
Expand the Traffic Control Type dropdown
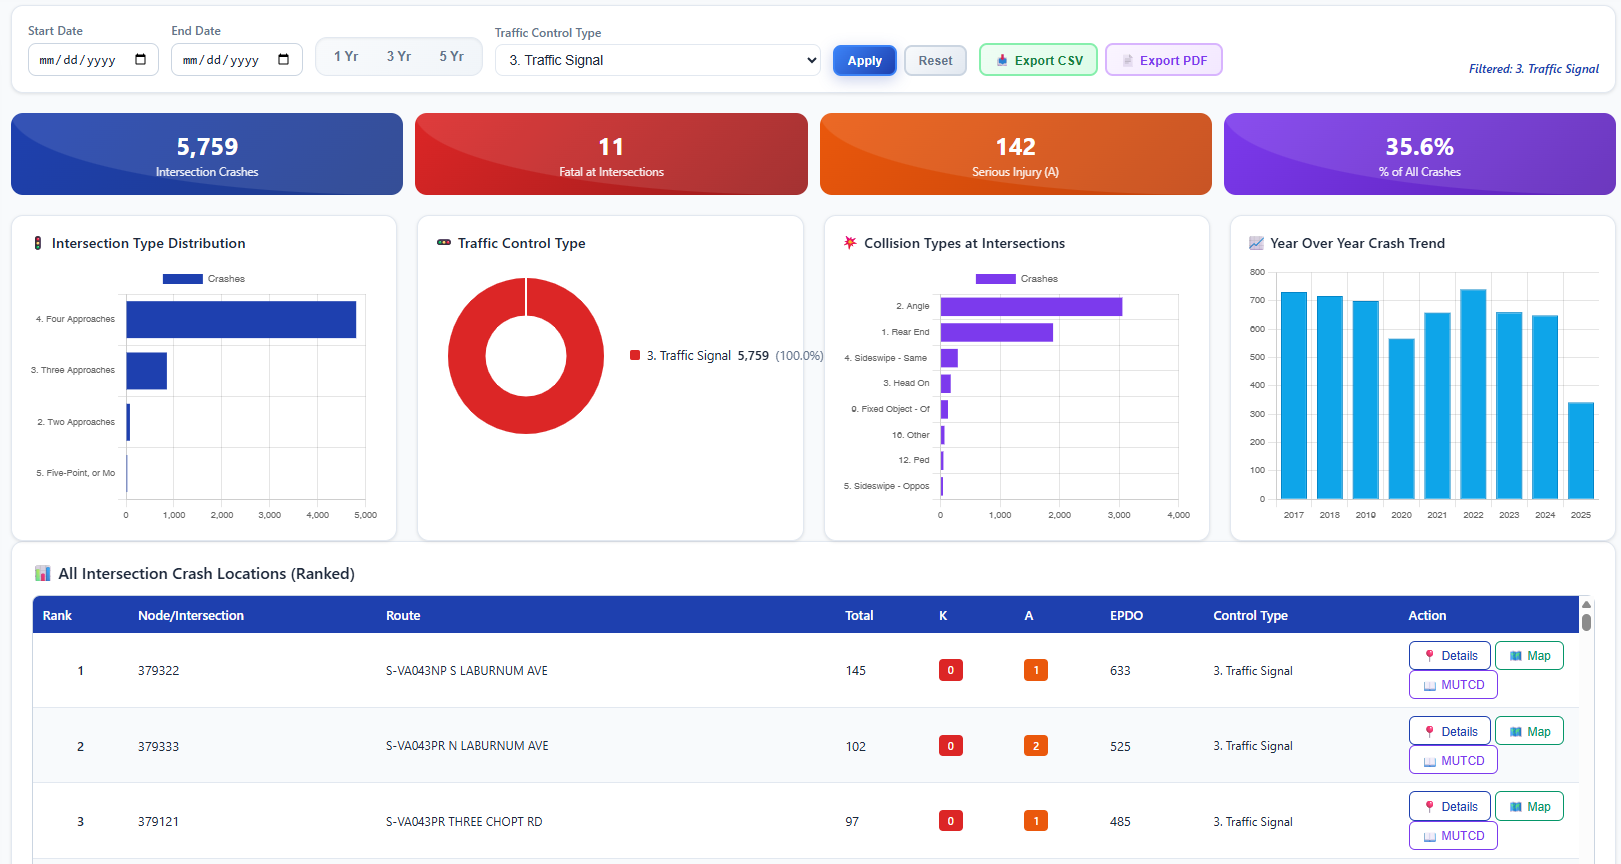click(657, 60)
